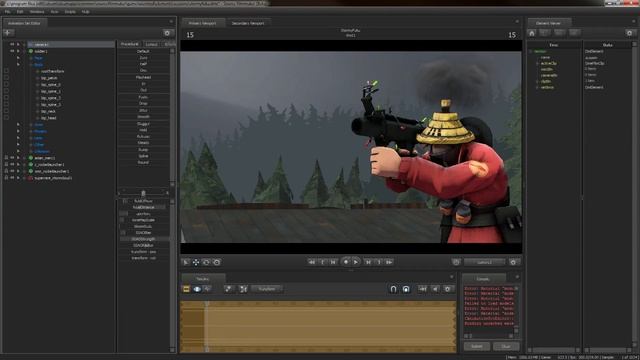The height and width of the screenshot is (360, 640).
Task: Click the four-corner frame icon in timeline toolbar
Action: [x=243, y=289]
